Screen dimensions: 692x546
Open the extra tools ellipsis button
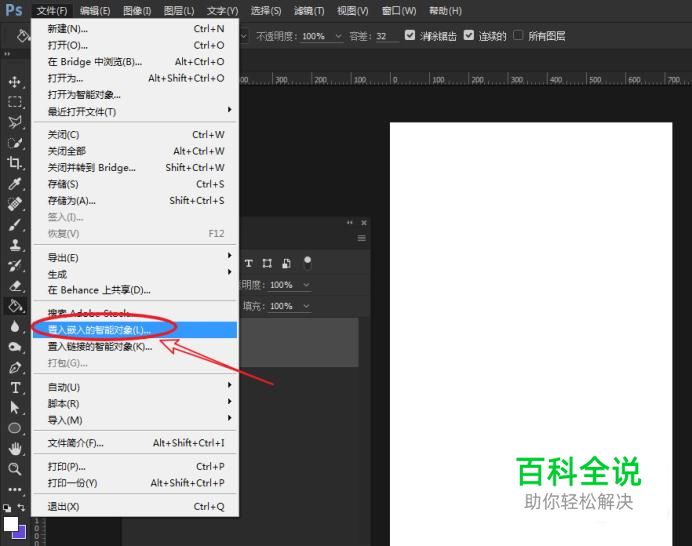pos(15,489)
